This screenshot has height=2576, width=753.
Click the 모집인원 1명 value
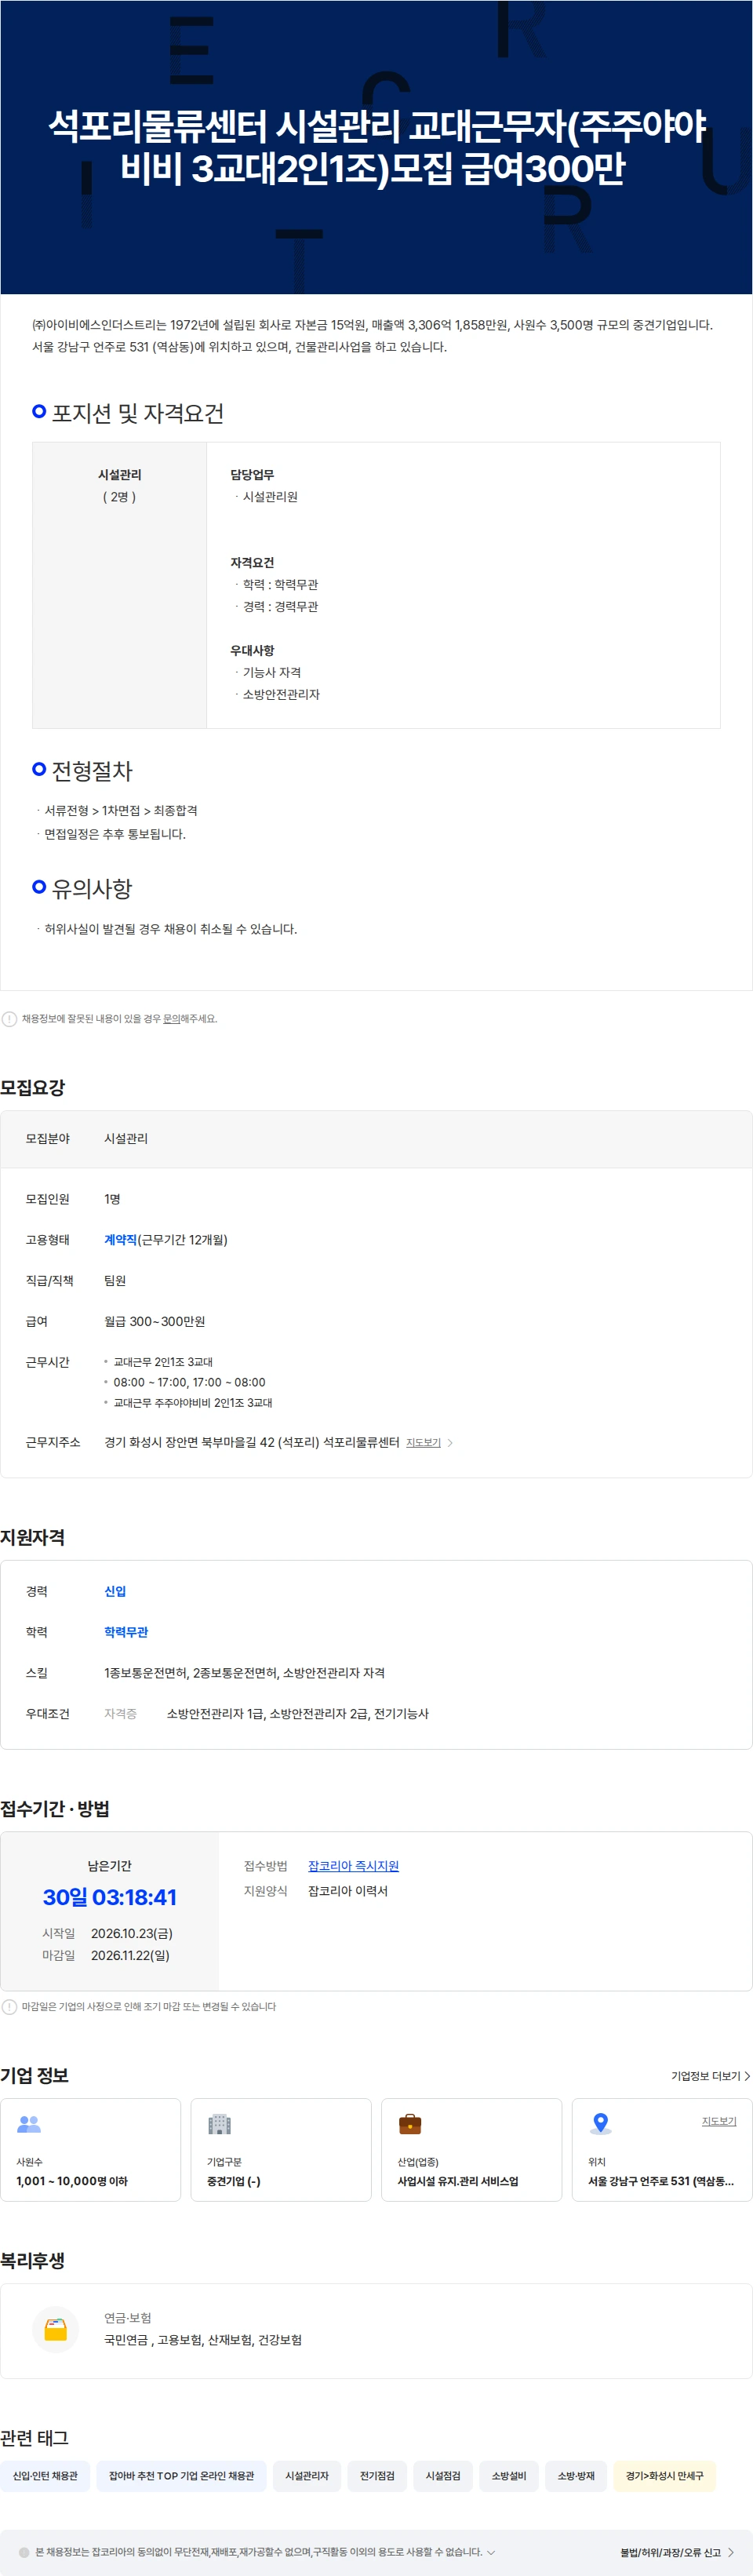coord(112,1199)
